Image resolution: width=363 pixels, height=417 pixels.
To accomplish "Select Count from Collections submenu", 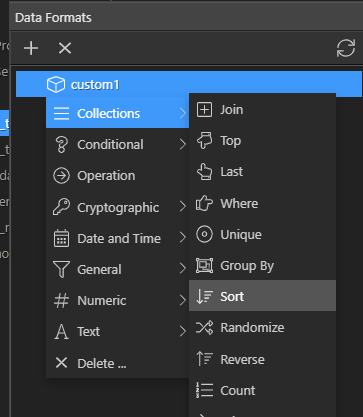I will [x=262, y=390].
